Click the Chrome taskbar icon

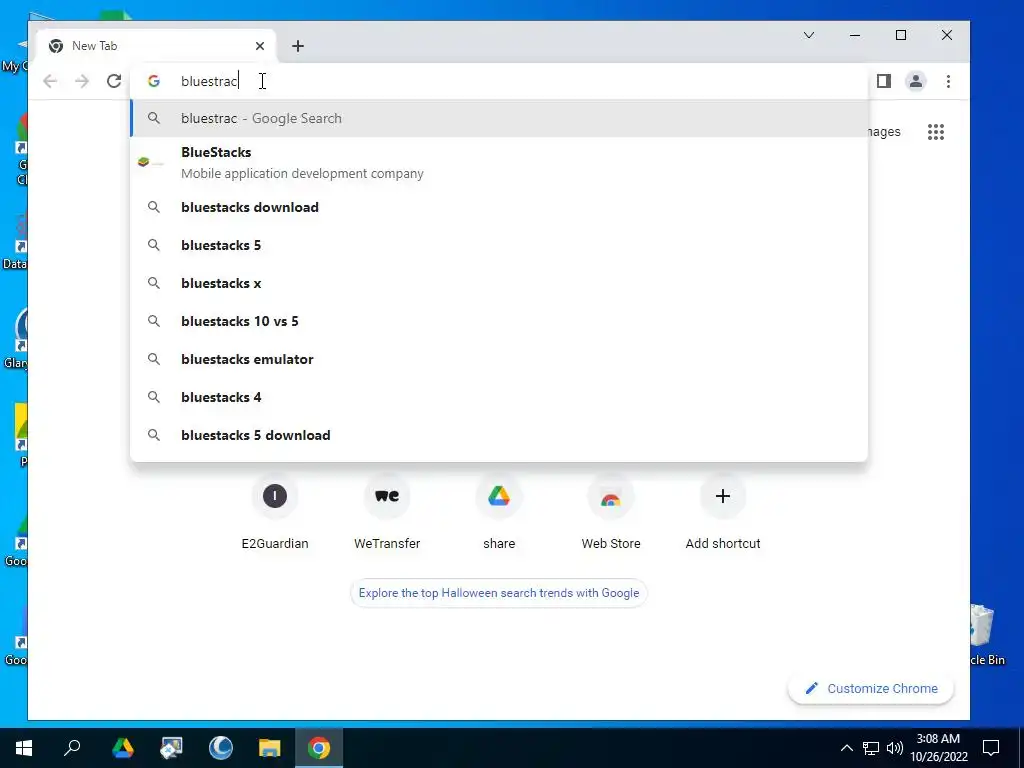[319, 748]
